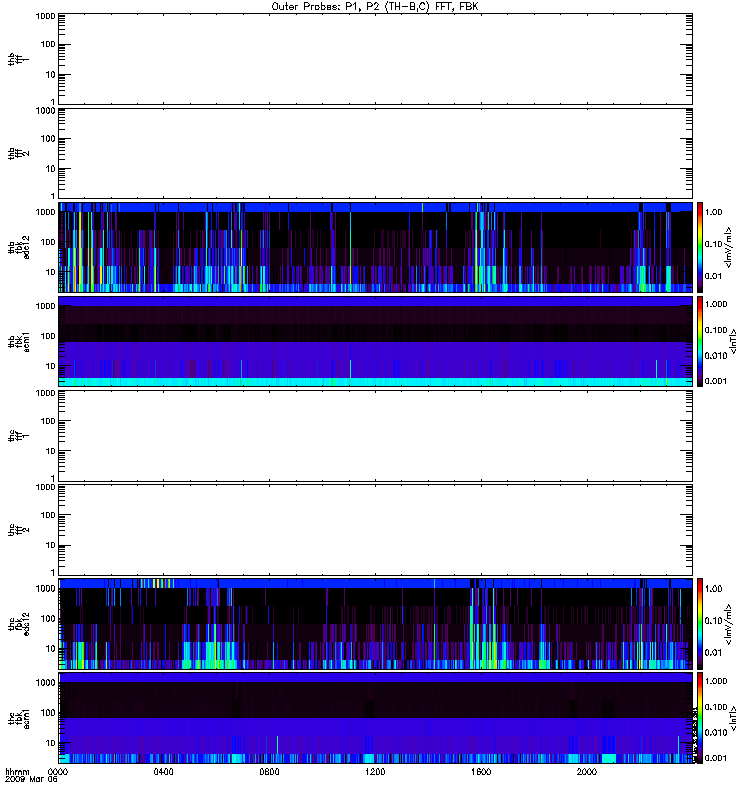Click the 'thc fbk edc12' y-axis title
This screenshot has height=800, width=750.
[x=19, y=623]
